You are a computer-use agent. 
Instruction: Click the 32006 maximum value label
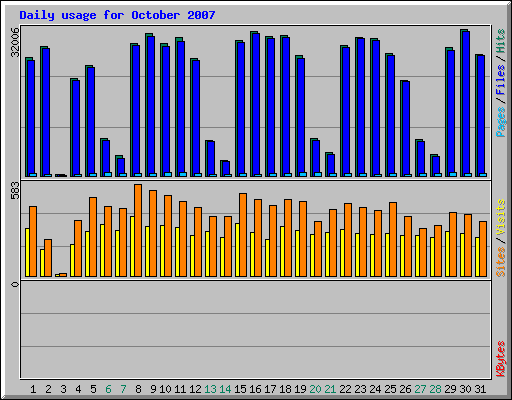coord(15,42)
